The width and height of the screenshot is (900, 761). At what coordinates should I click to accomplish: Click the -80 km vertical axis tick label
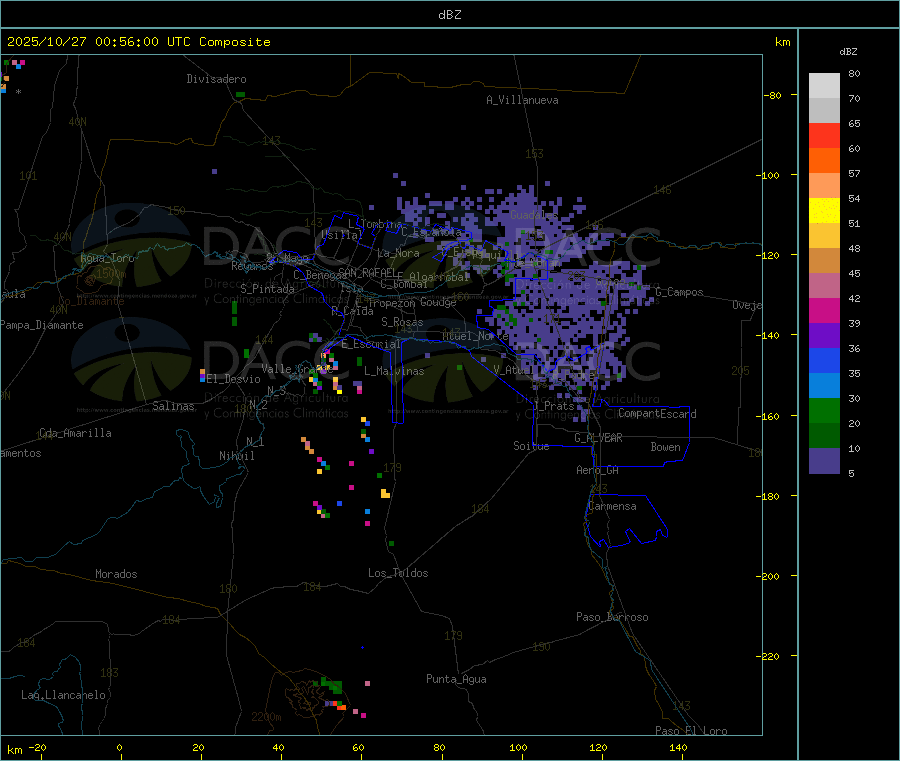[x=773, y=95]
